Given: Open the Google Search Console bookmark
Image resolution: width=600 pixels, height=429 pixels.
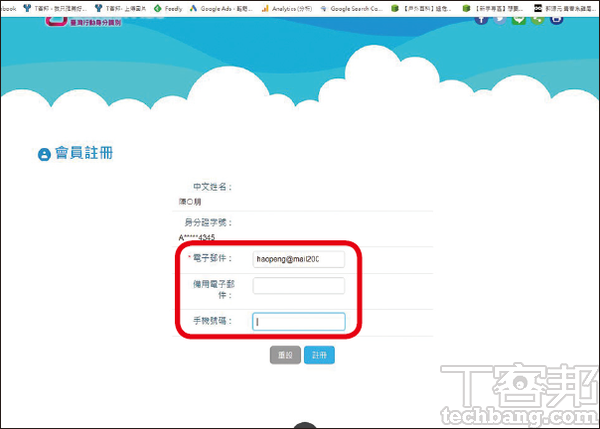Looking at the screenshot, I should click(351, 8).
